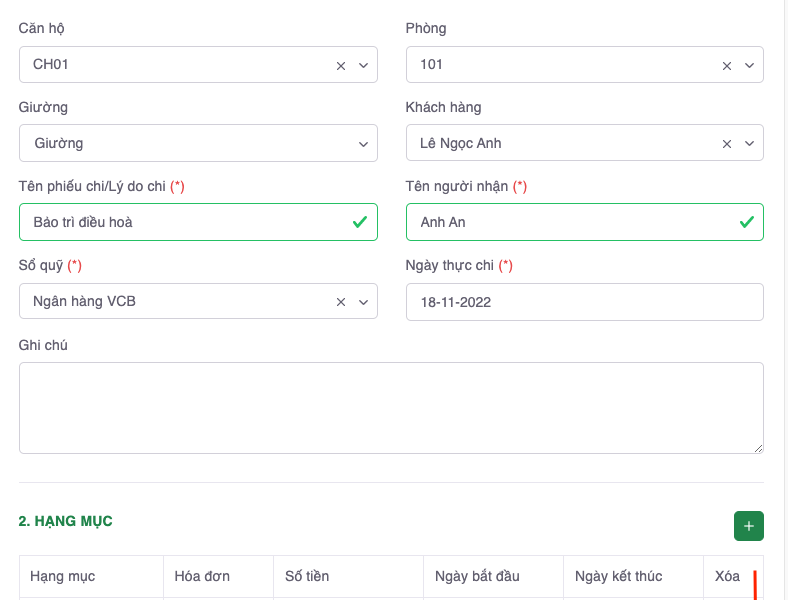Expand the Sổ quỹ dropdown arrow
This screenshot has height=600, width=788.
[x=363, y=302]
